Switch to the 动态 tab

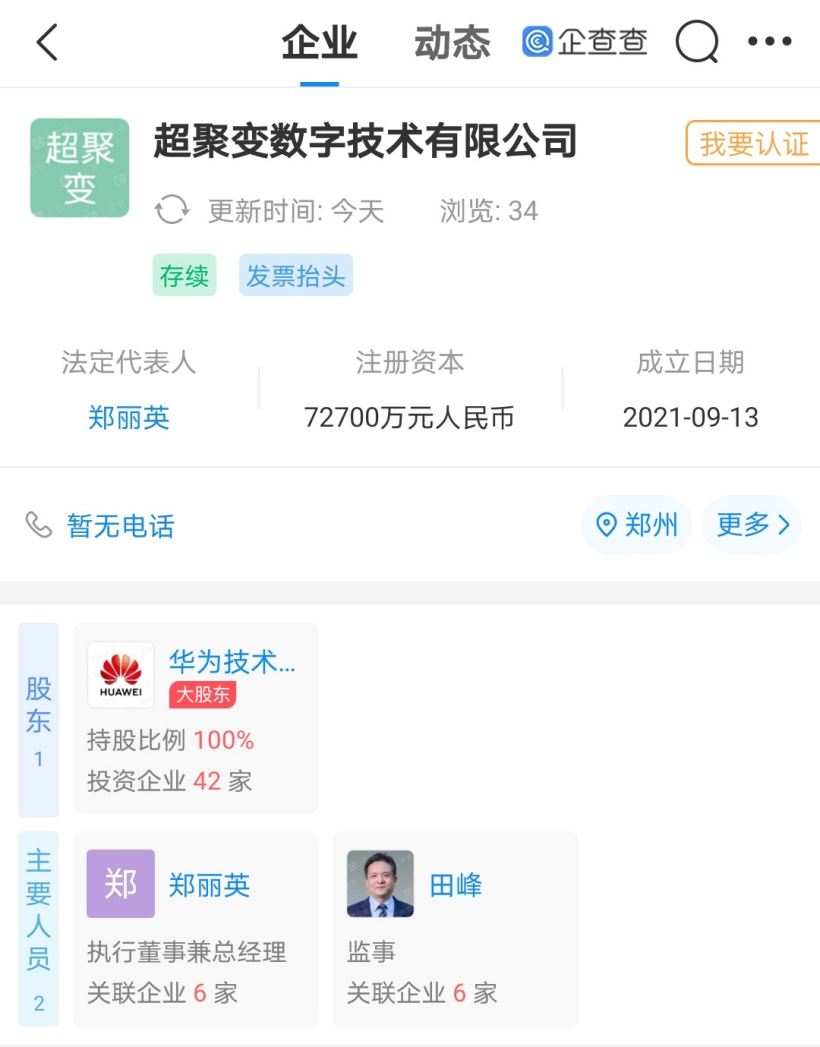point(452,43)
